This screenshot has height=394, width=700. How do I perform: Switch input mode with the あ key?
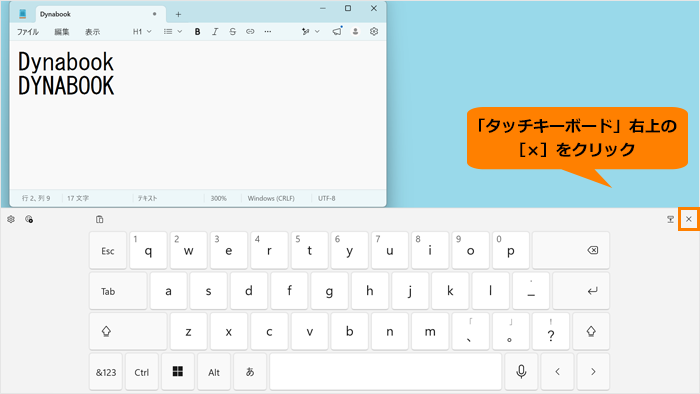click(x=250, y=371)
